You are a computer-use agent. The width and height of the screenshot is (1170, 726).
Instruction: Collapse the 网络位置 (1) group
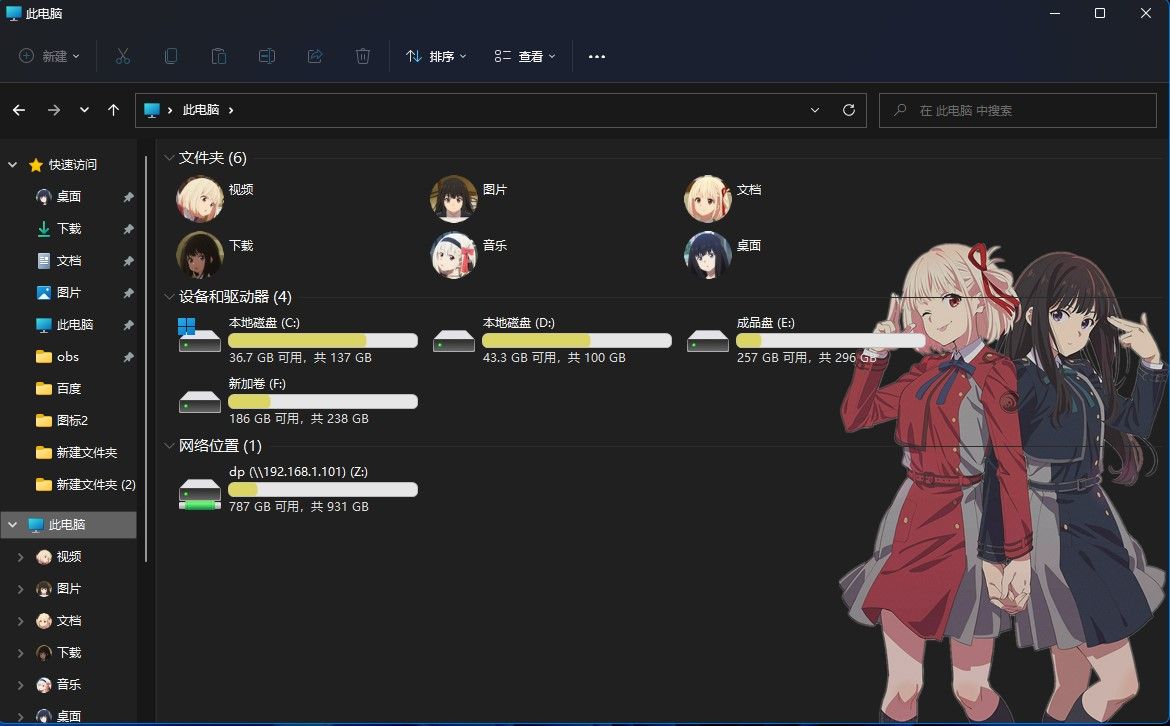pos(169,445)
